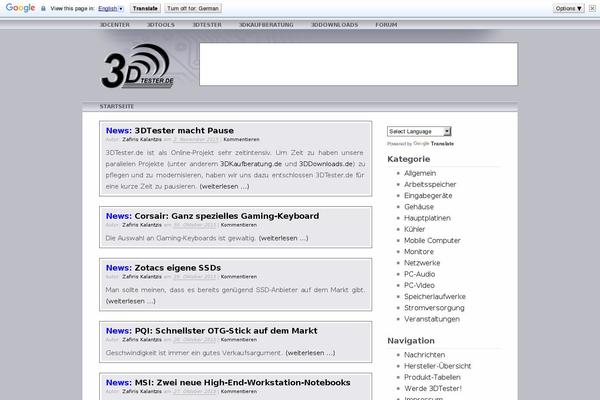Click the Translate button
The image size is (600, 400).
tap(145, 8)
